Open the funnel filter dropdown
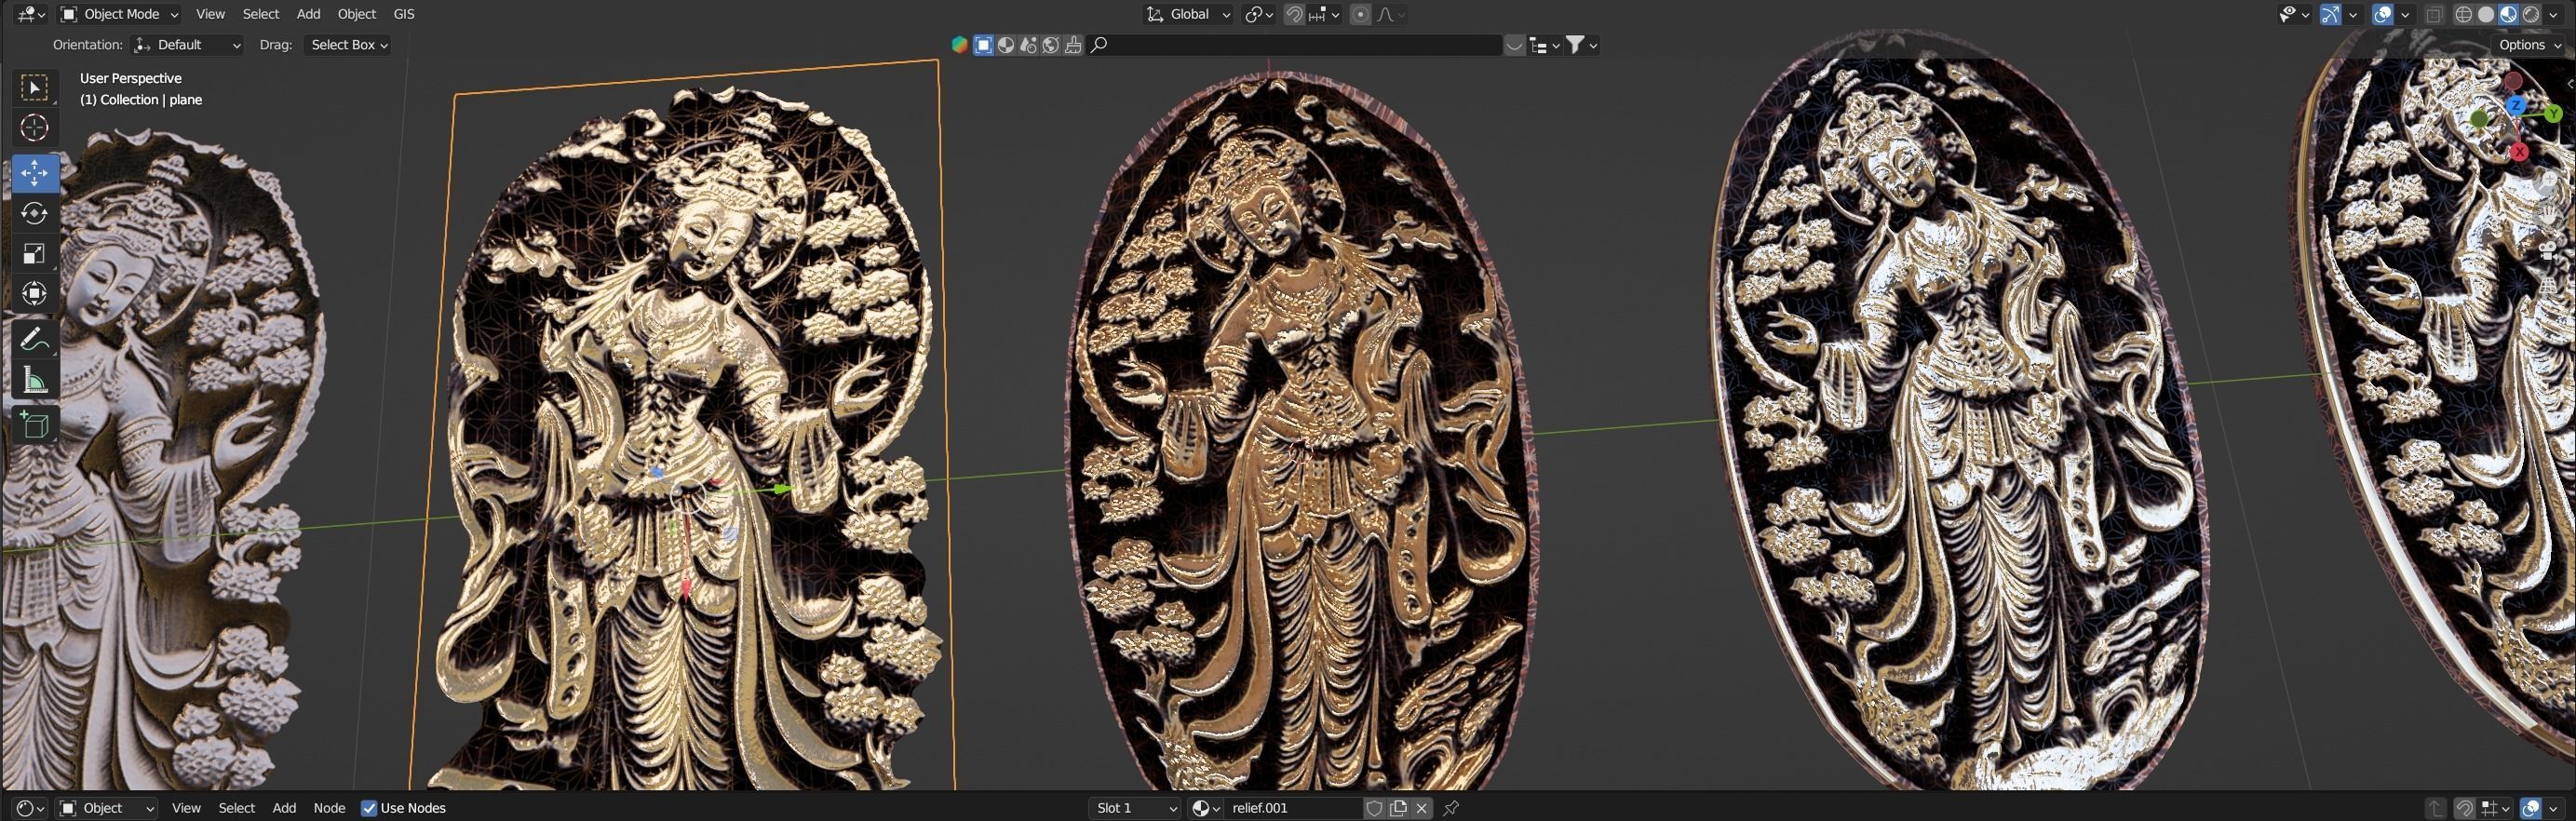 (x=1581, y=45)
